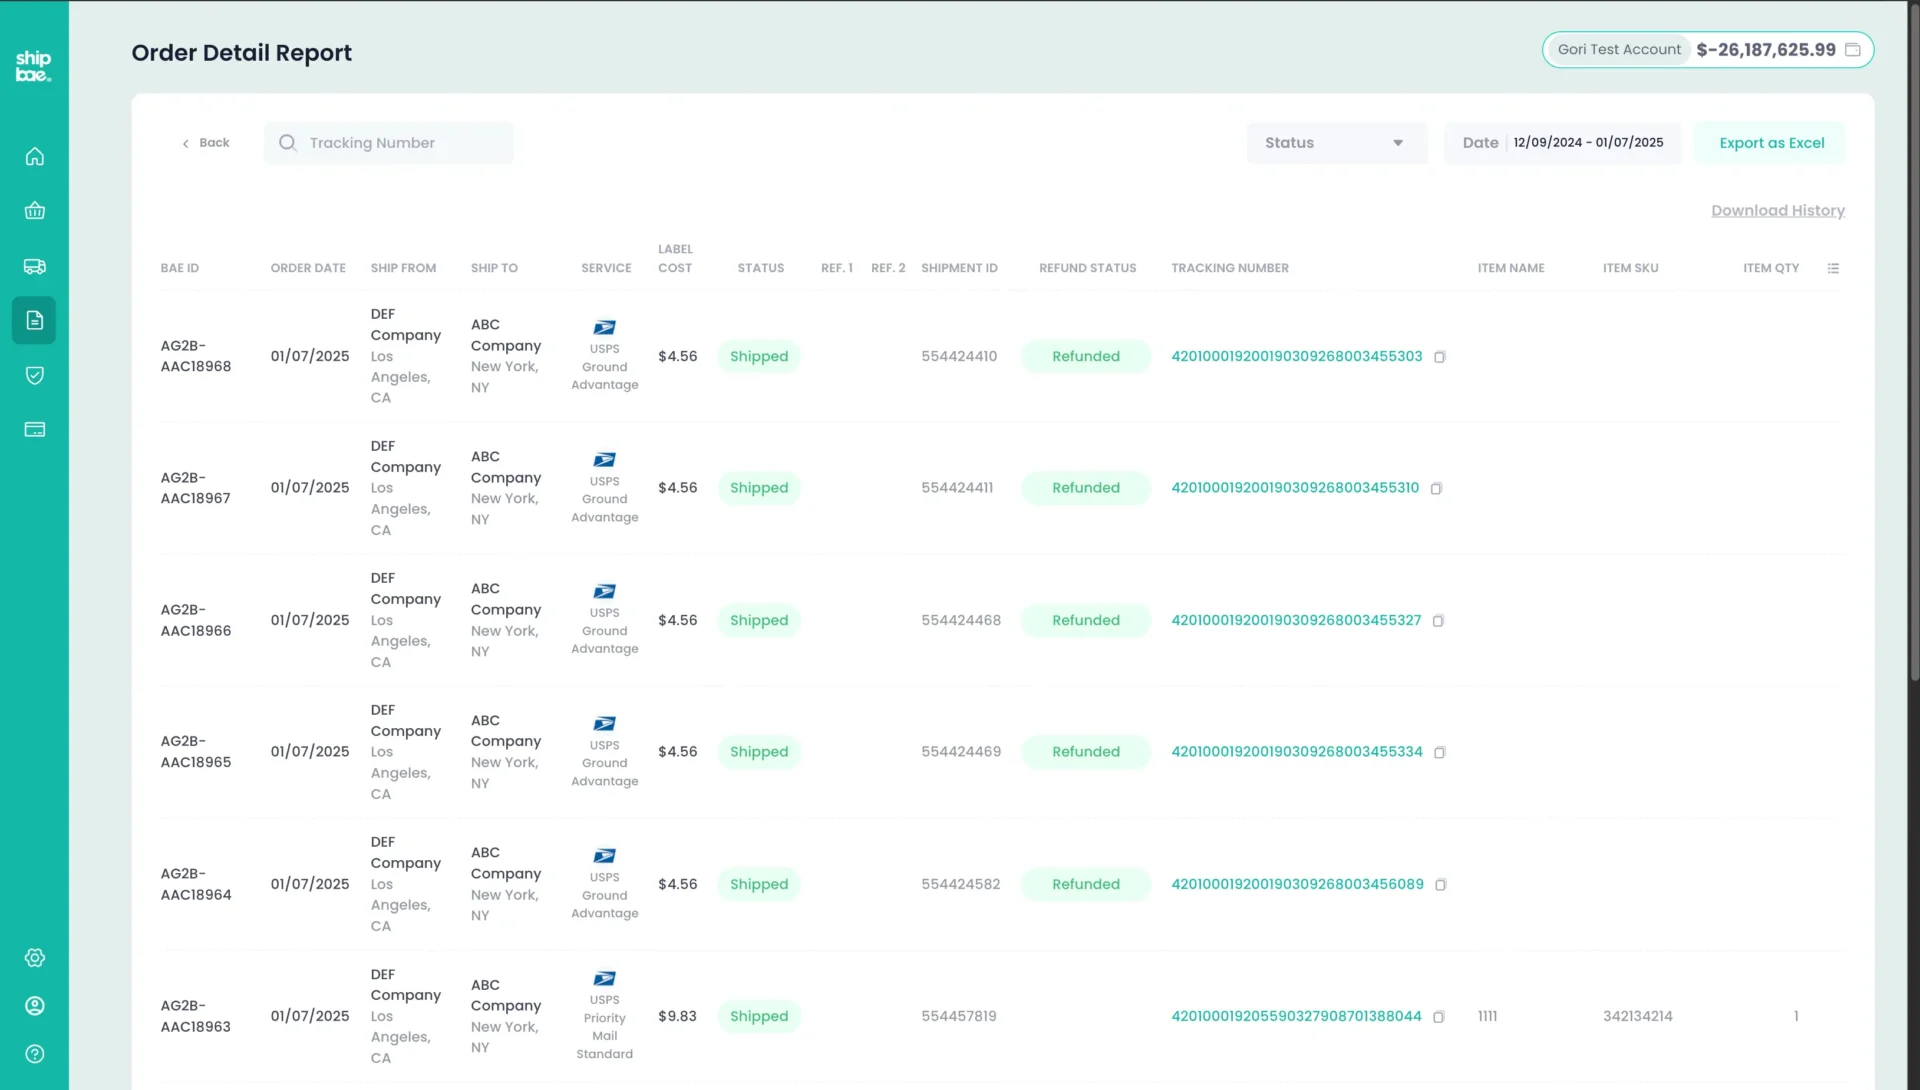Click Refunded badge for shipment 554424410
This screenshot has height=1090, width=1920.
coord(1086,356)
